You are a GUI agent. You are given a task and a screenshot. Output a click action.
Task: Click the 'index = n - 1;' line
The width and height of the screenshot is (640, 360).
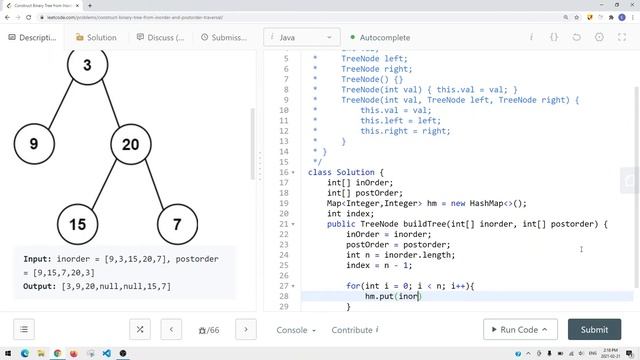click(x=379, y=265)
